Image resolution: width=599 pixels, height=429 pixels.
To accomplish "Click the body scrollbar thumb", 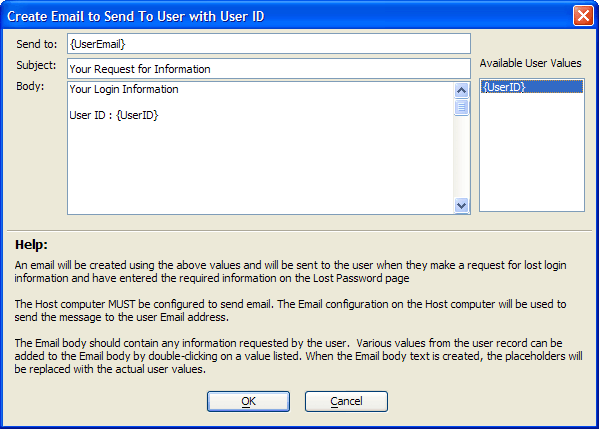I will point(461,107).
